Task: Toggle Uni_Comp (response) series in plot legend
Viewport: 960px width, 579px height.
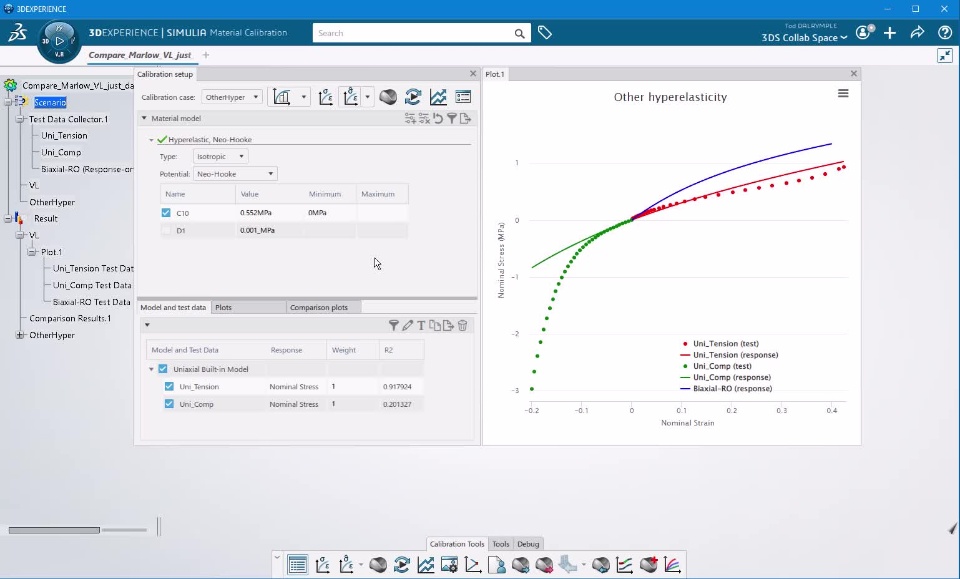Action: click(x=726, y=377)
